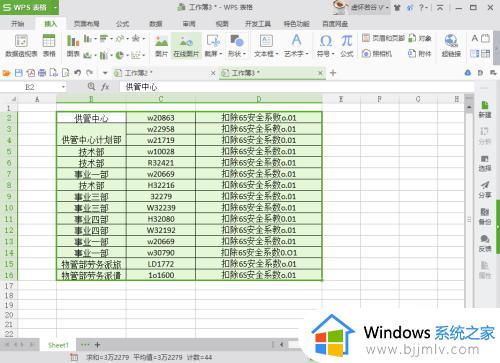
Task: Select column D header
Action: click(x=259, y=99)
